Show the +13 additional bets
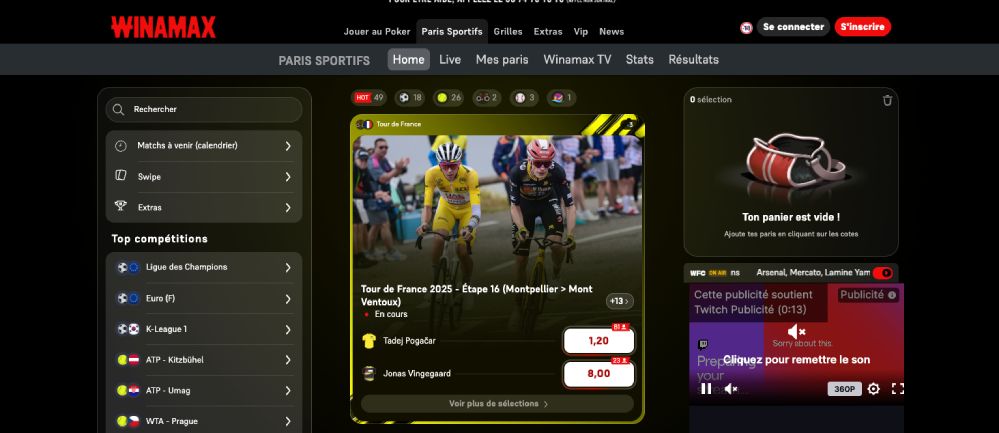 coord(619,301)
